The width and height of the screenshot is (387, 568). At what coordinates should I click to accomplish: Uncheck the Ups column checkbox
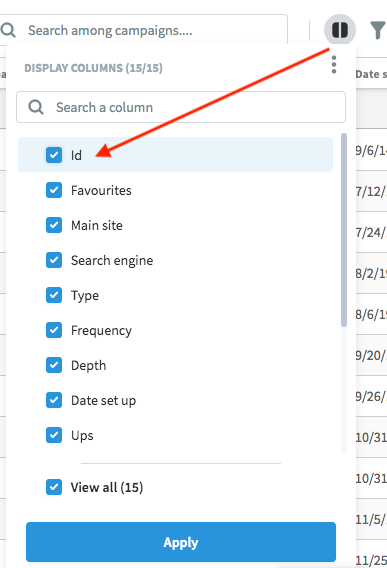pos(54,435)
